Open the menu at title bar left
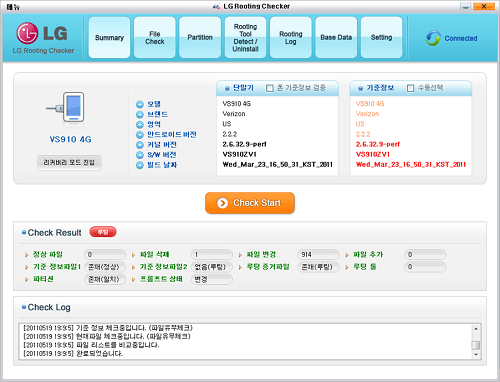Screen dimensions: 500x382 tap(13, 7)
